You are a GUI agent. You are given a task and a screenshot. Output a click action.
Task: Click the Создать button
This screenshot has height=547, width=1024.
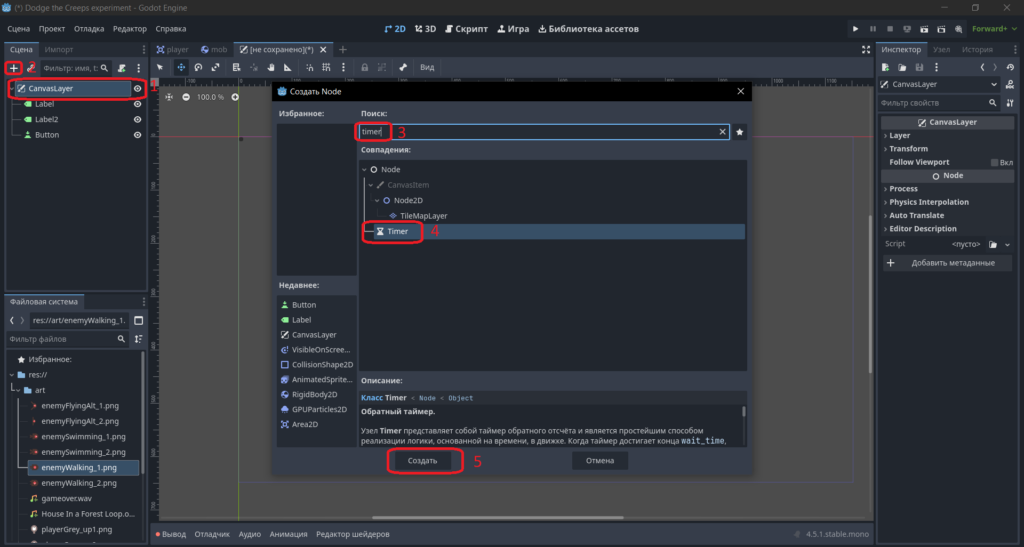point(423,461)
